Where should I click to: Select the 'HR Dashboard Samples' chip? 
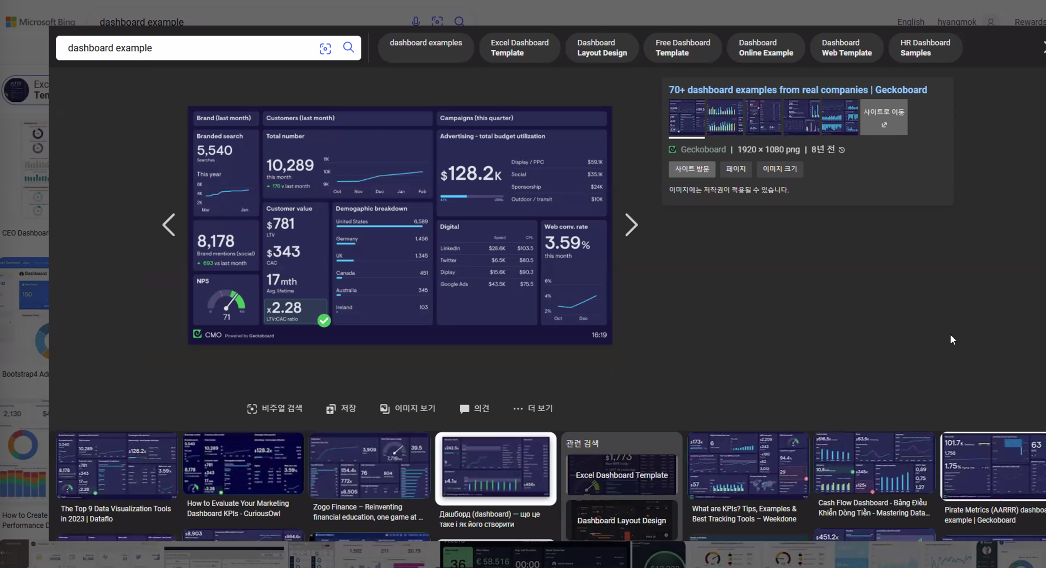pos(925,47)
